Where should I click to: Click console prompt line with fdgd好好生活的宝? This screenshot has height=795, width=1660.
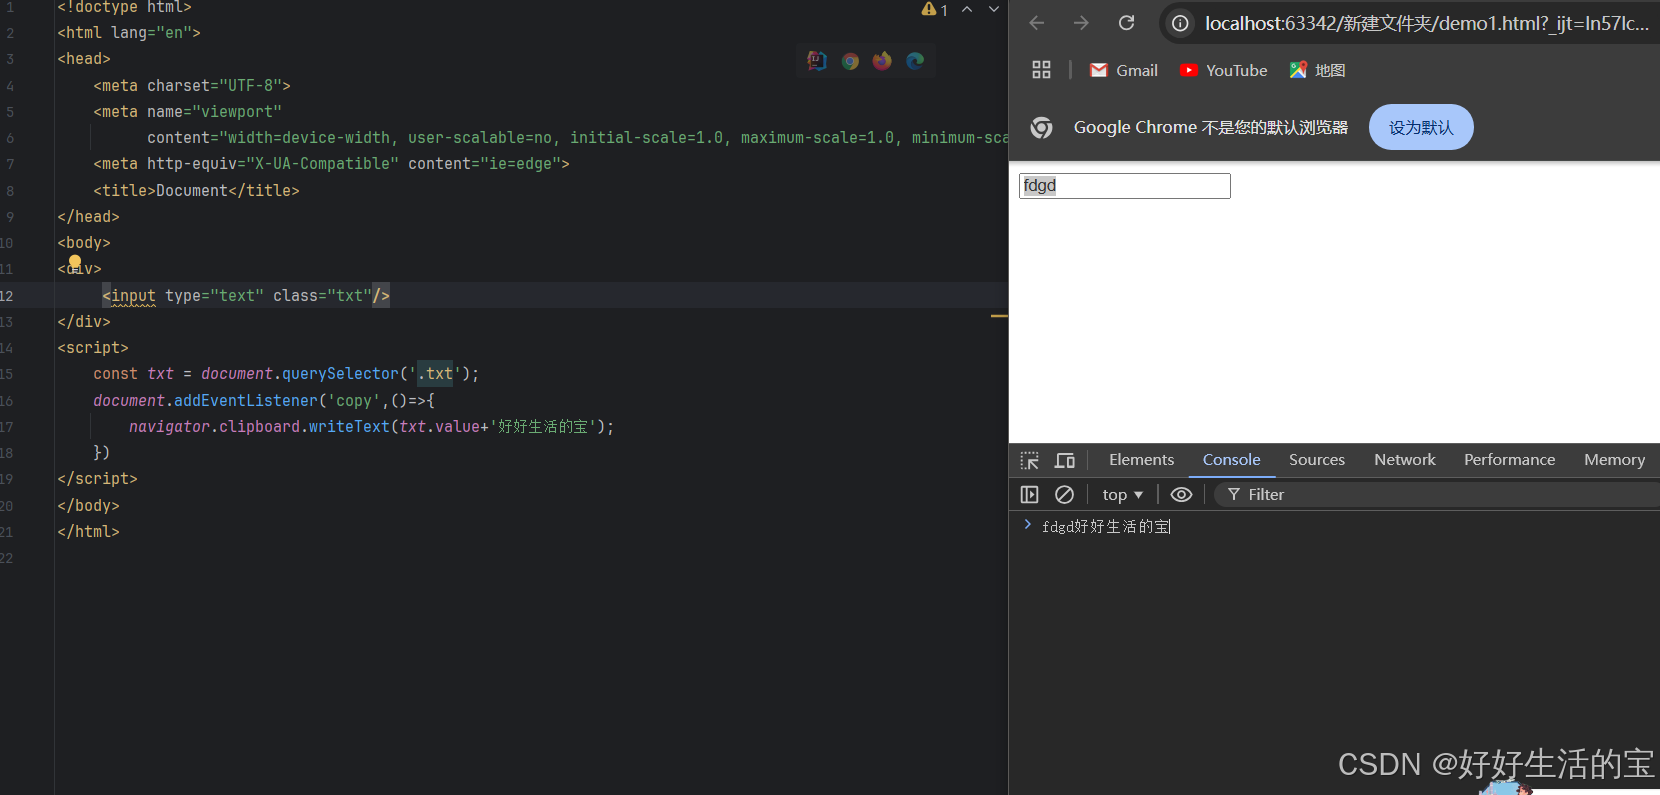[x=1106, y=527]
